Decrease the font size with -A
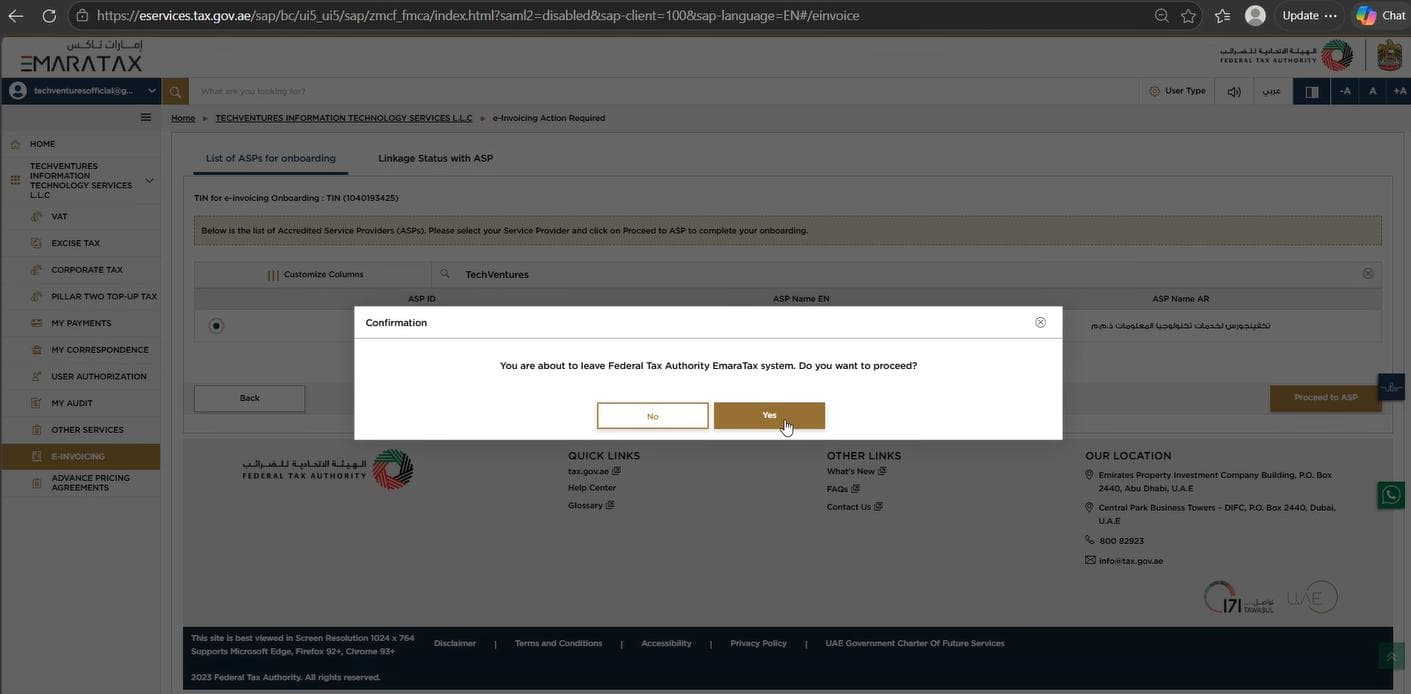The width and height of the screenshot is (1411, 694). coord(1345,91)
